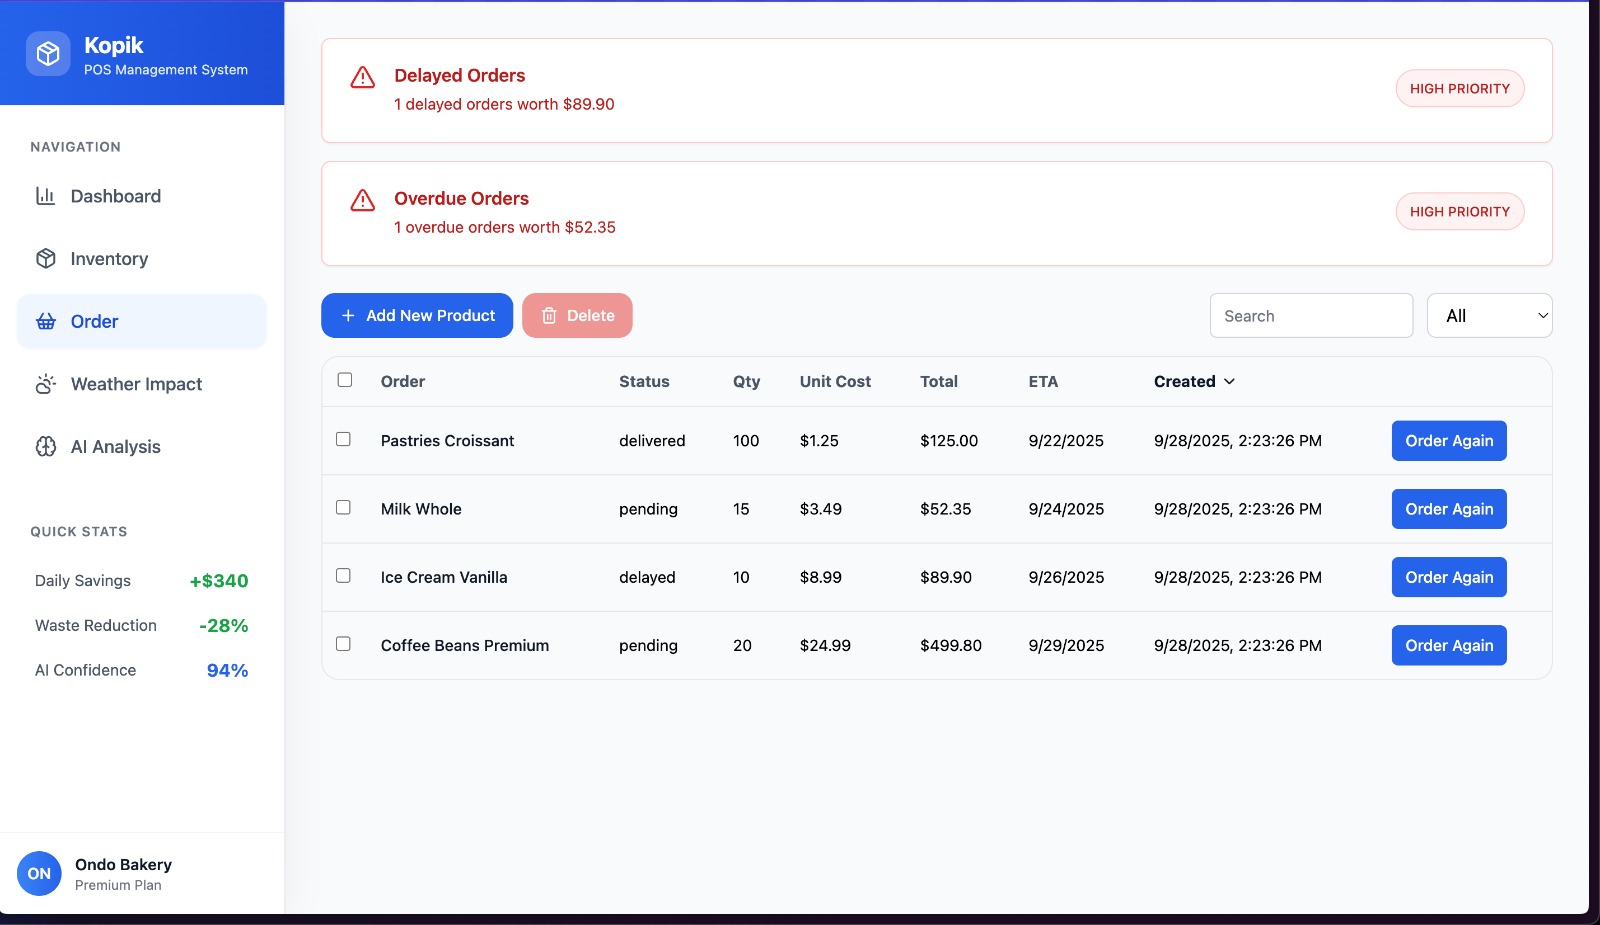Click the Delayed Orders HIGH PRIORITY badge

click(1460, 89)
